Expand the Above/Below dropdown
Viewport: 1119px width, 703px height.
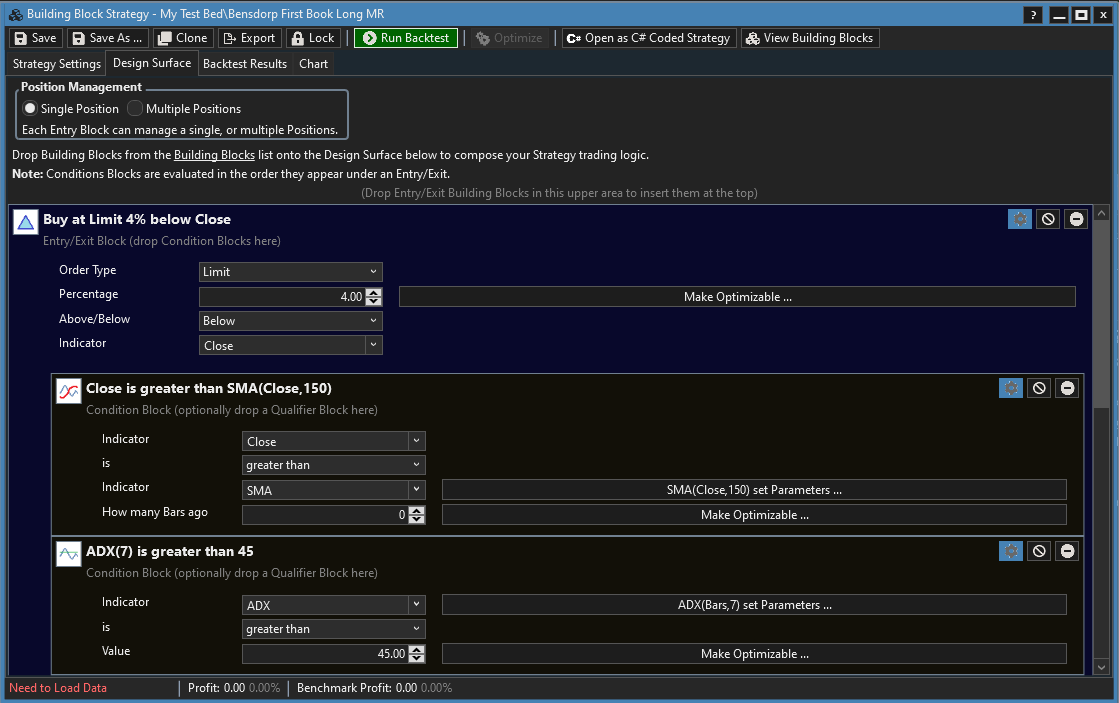(x=290, y=321)
